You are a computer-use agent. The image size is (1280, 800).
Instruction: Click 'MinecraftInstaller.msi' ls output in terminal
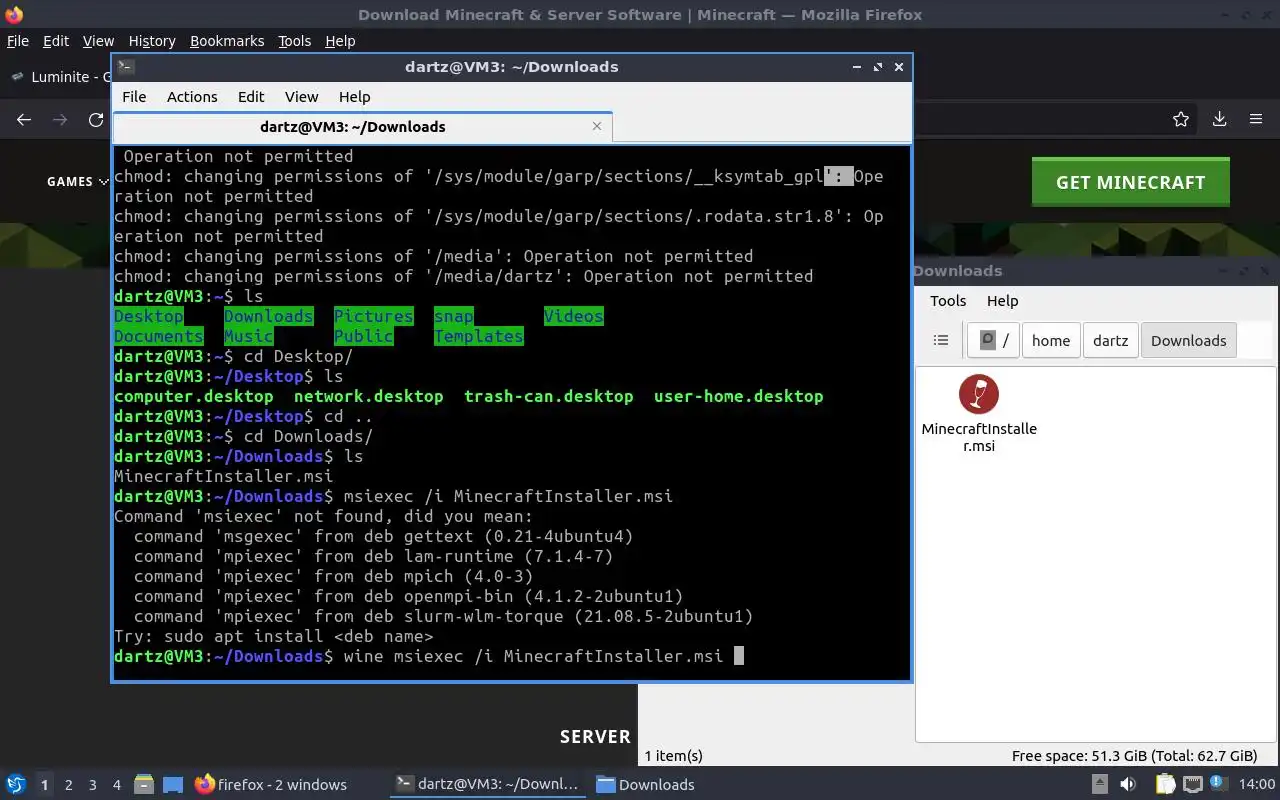[x=223, y=476]
